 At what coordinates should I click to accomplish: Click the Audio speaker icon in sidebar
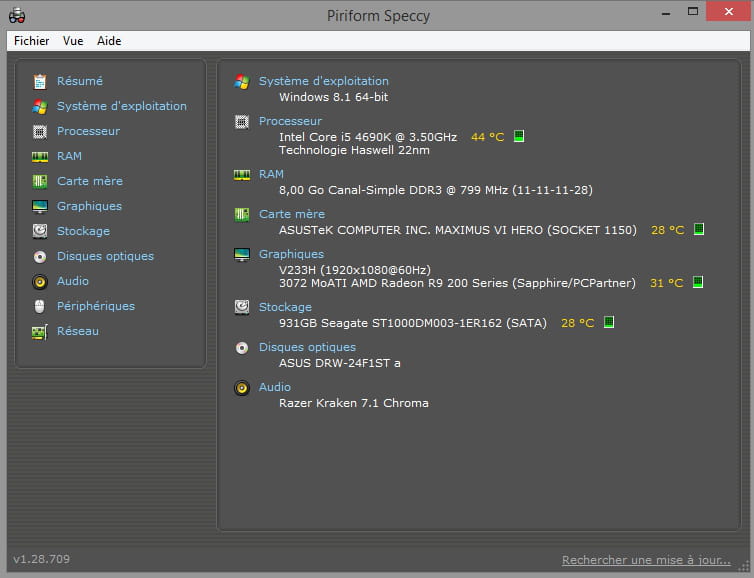point(40,281)
